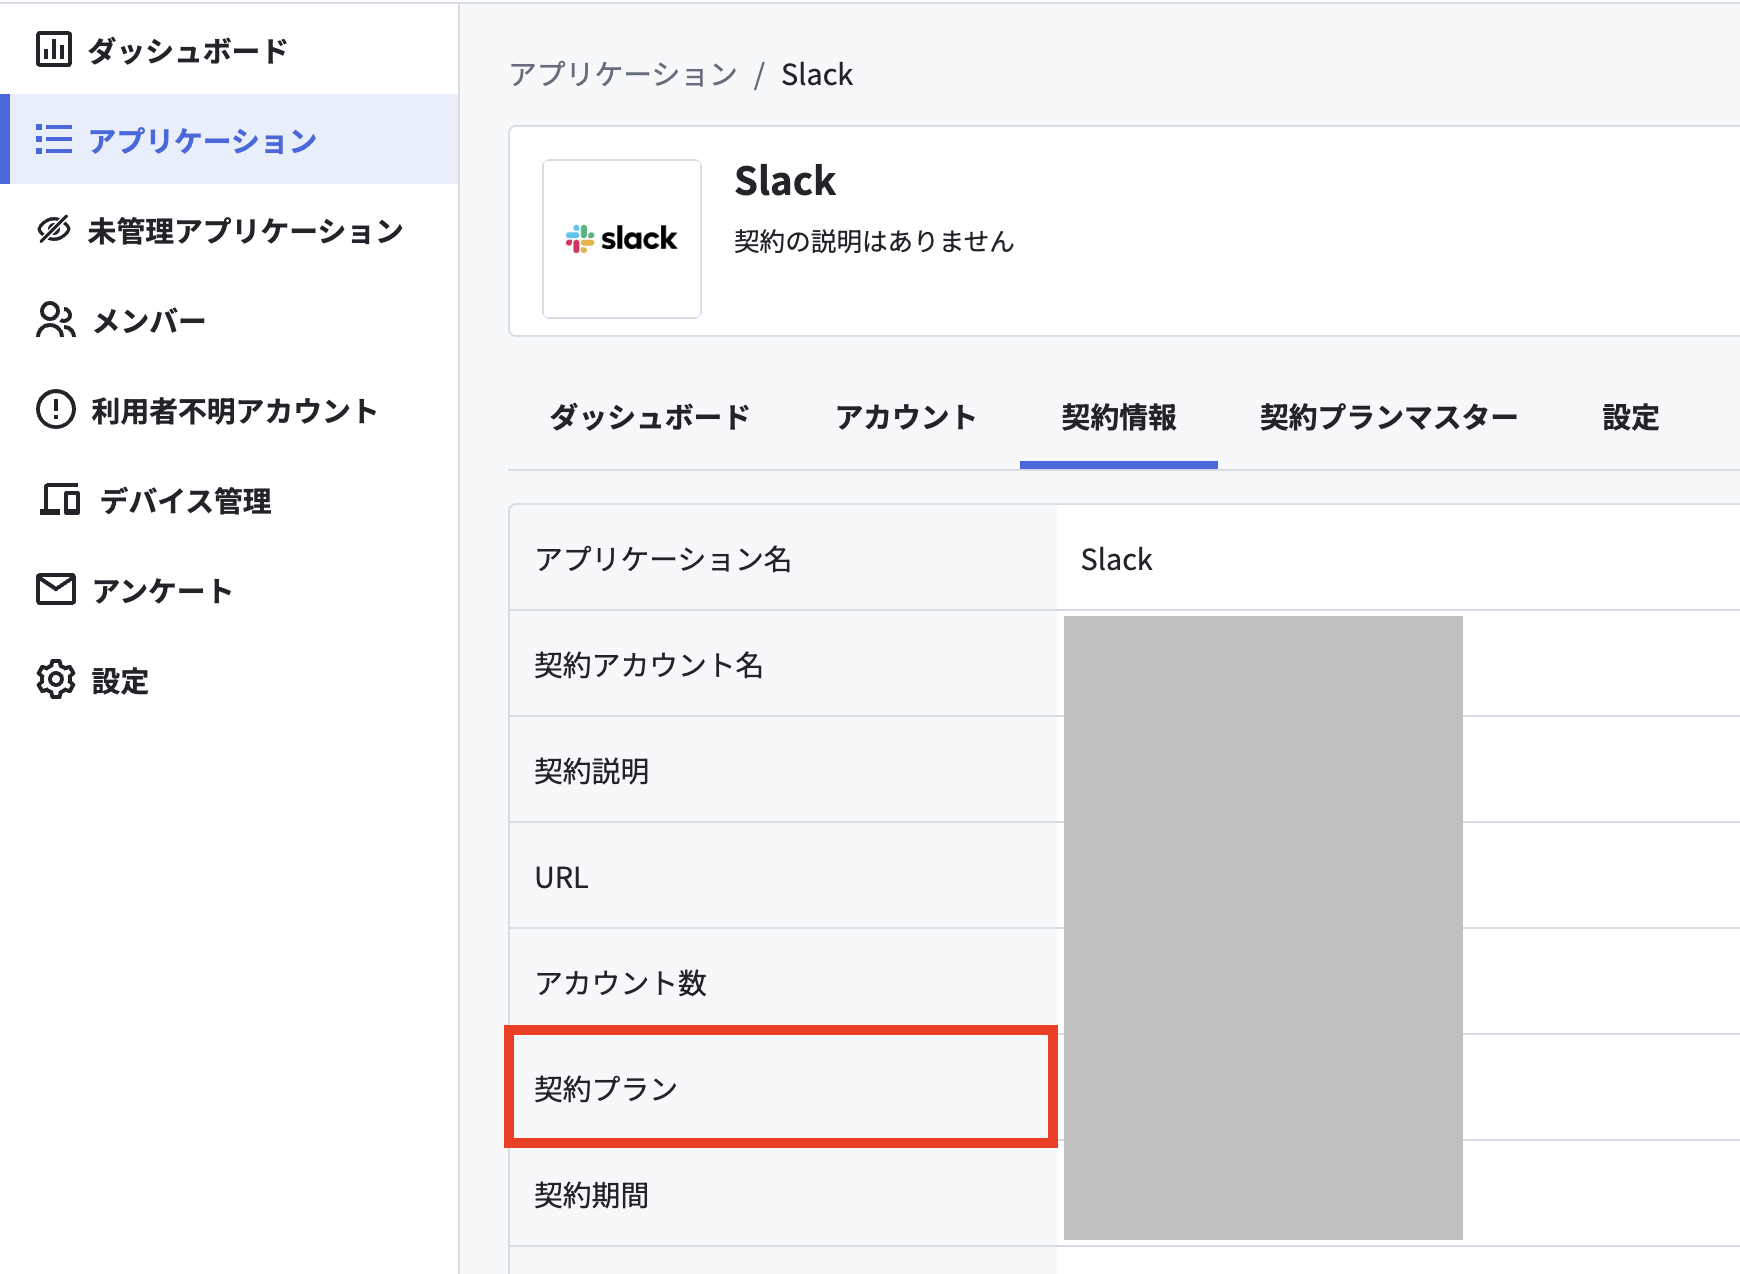Click the exclamation unknown accounts icon

pos(56,410)
